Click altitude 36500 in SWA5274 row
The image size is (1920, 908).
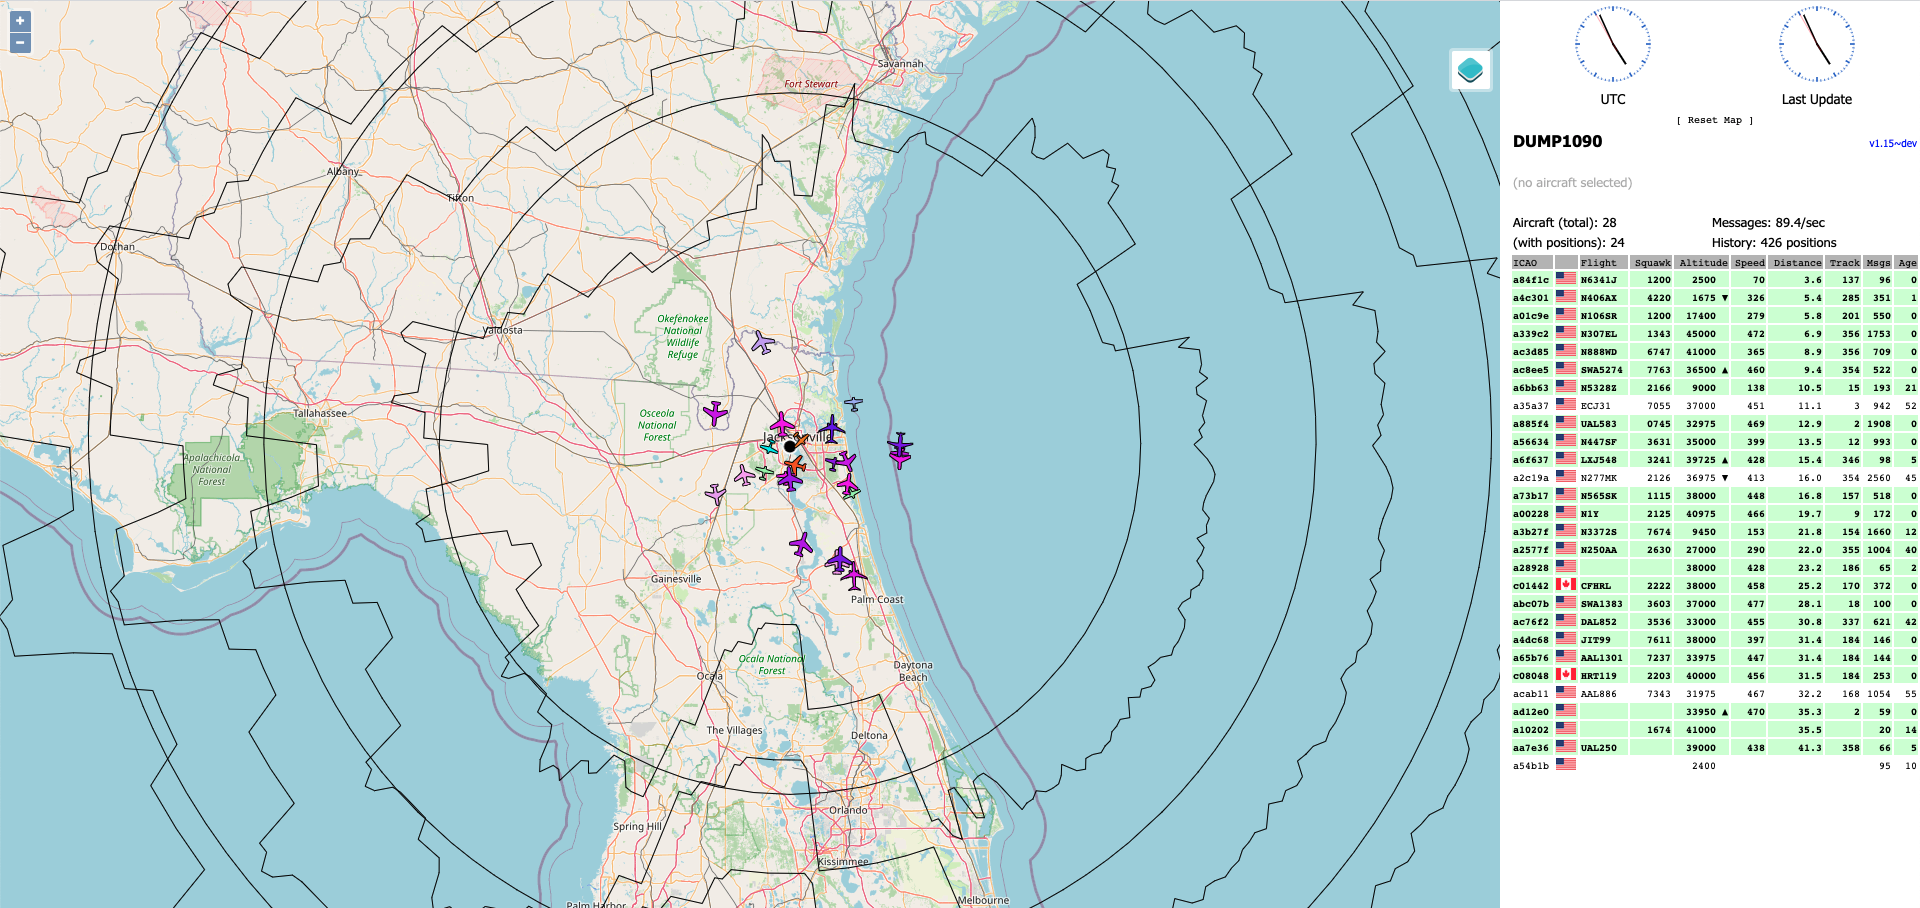pos(1701,370)
